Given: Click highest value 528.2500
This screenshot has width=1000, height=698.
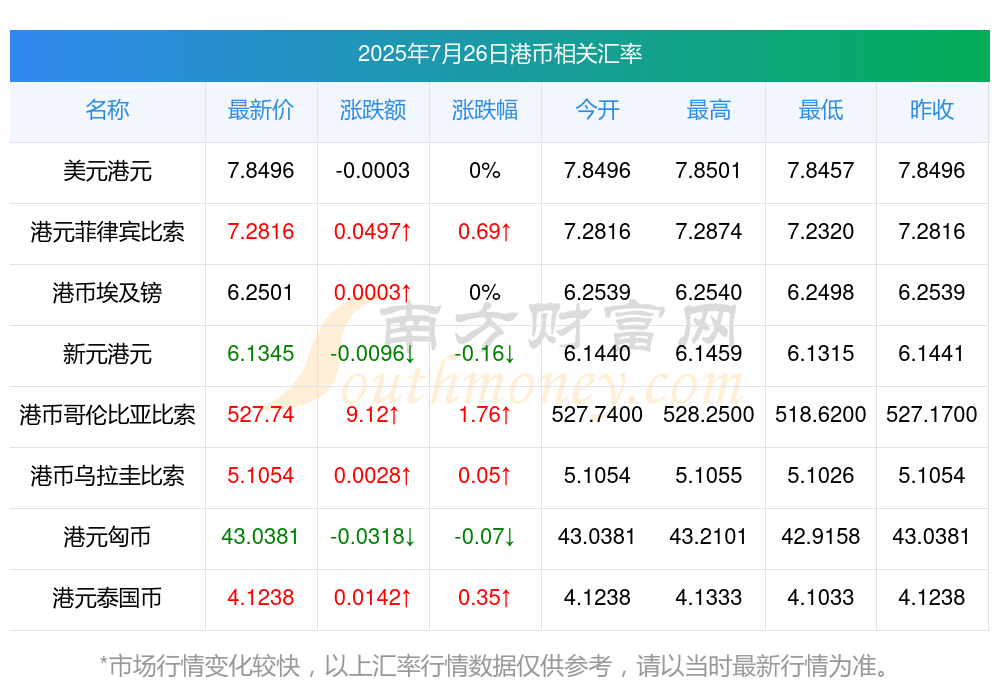Looking at the screenshot, I should [x=709, y=415].
